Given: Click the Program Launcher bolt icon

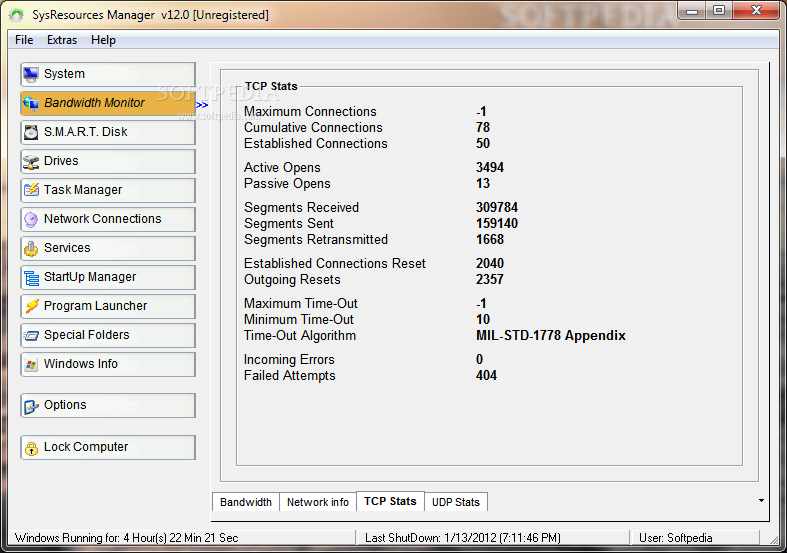Looking at the screenshot, I should [x=31, y=306].
